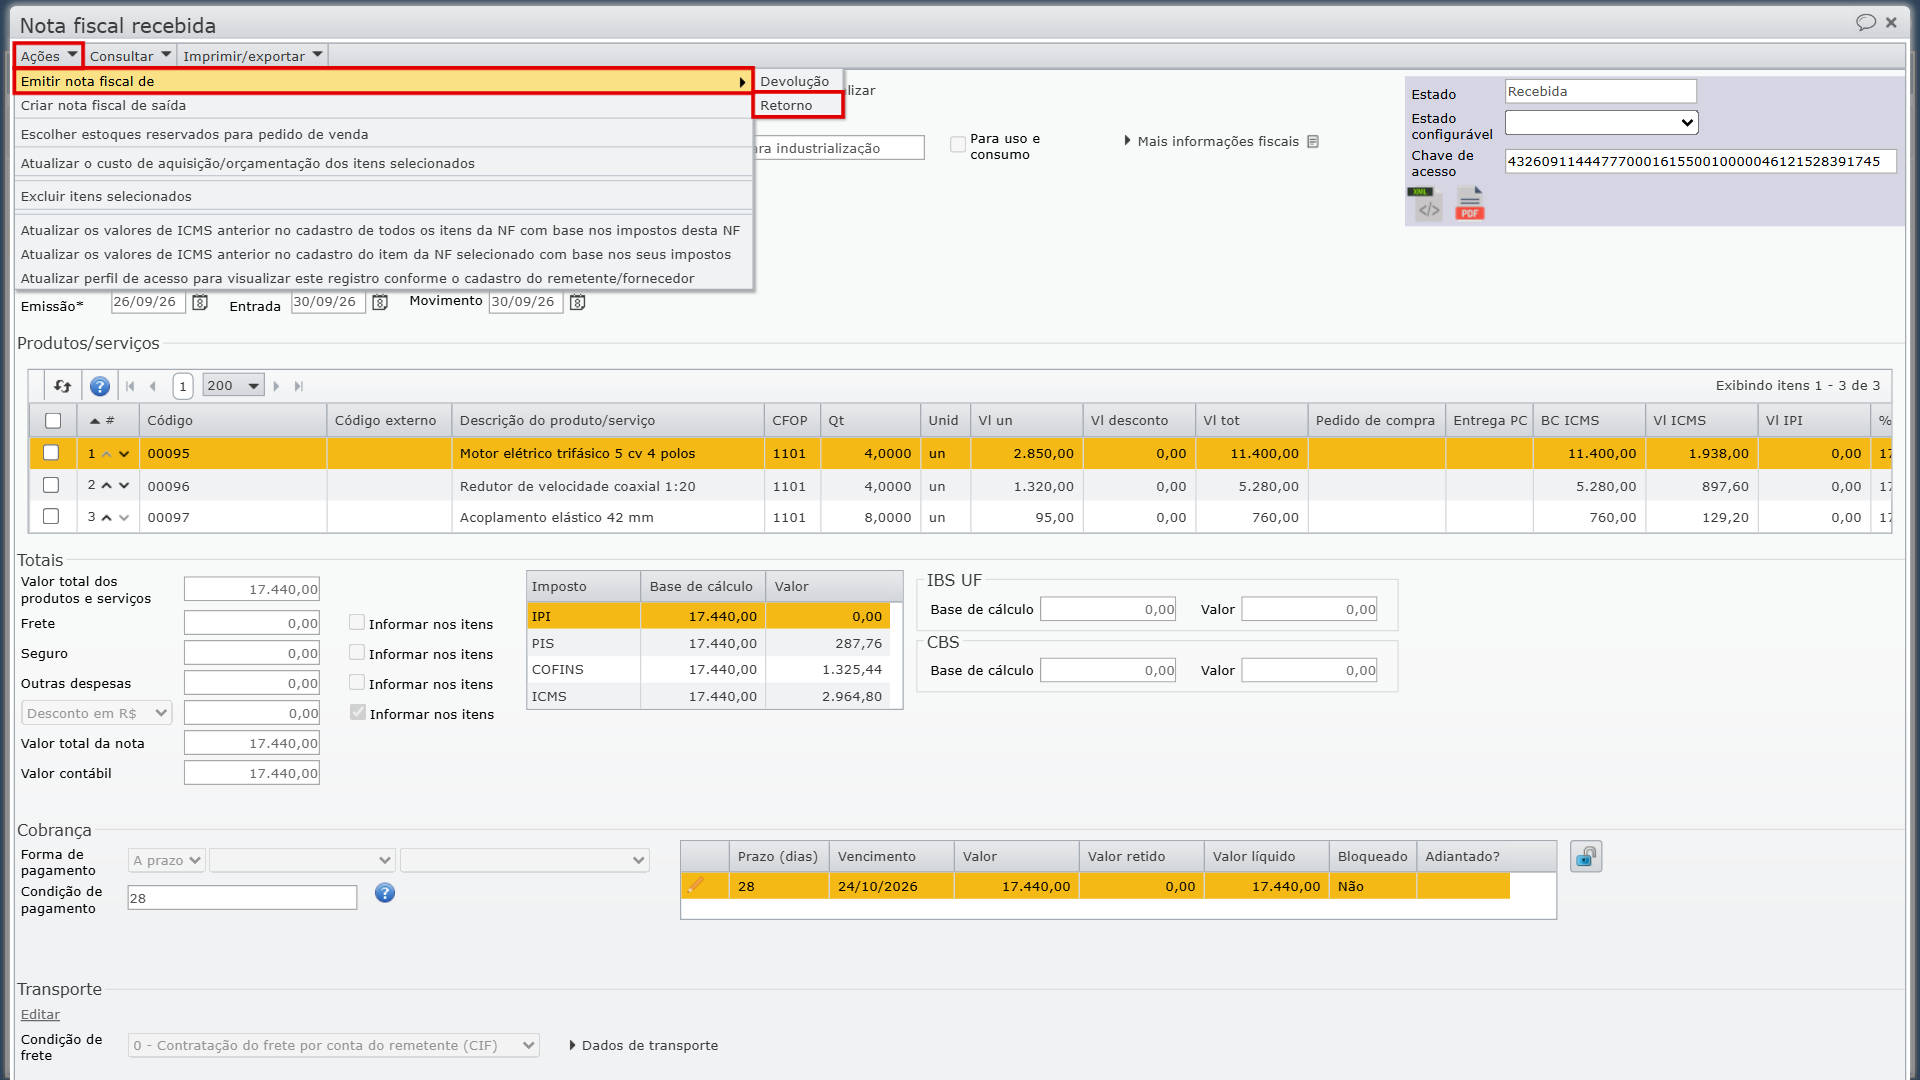Open calendar for Emissão date
1920x1080 pixels.
tap(200, 302)
